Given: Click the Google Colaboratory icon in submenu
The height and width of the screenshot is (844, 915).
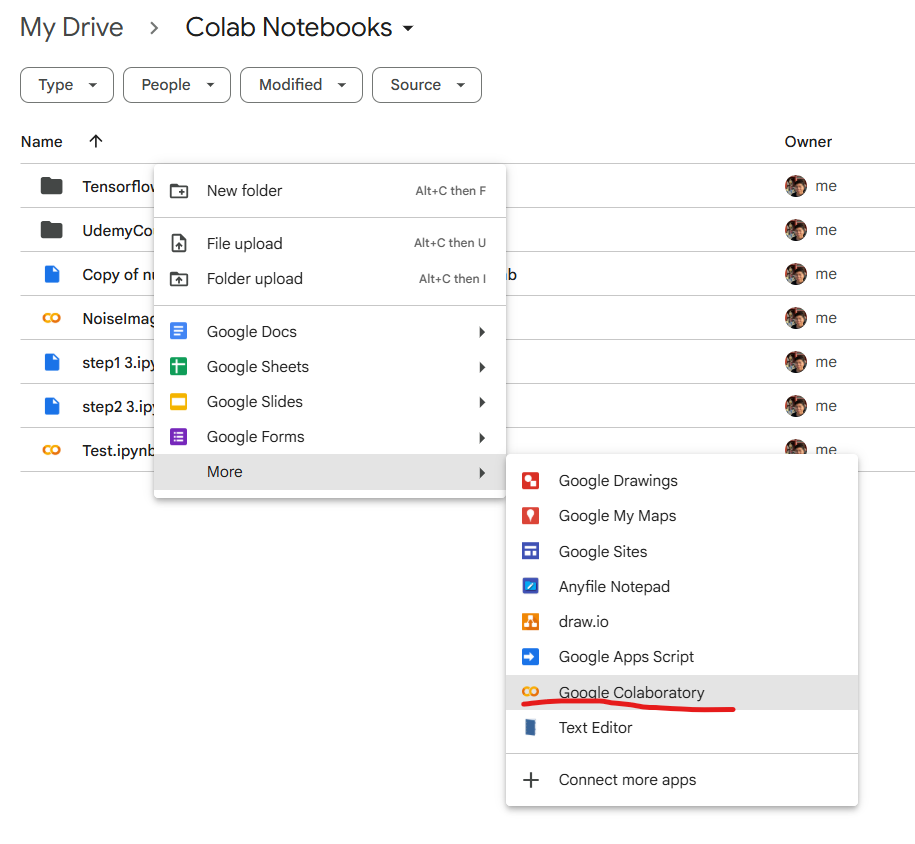Looking at the screenshot, I should 531,692.
